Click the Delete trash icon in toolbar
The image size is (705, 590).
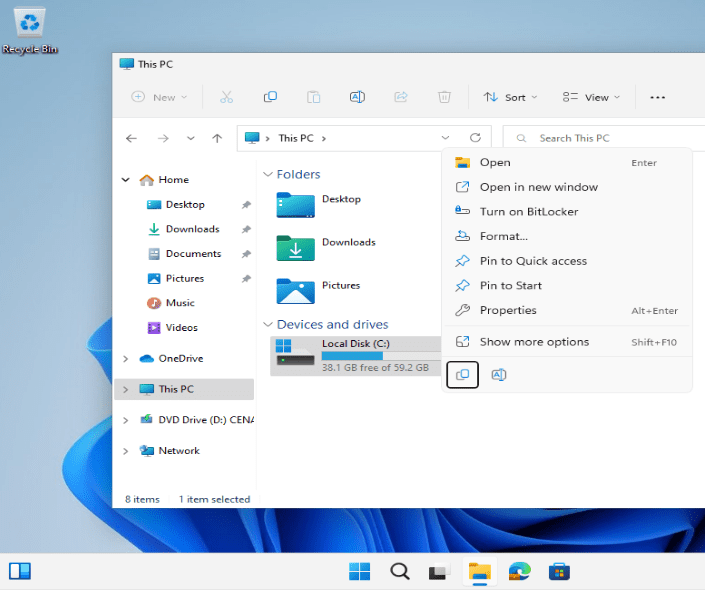click(x=445, y=97)
